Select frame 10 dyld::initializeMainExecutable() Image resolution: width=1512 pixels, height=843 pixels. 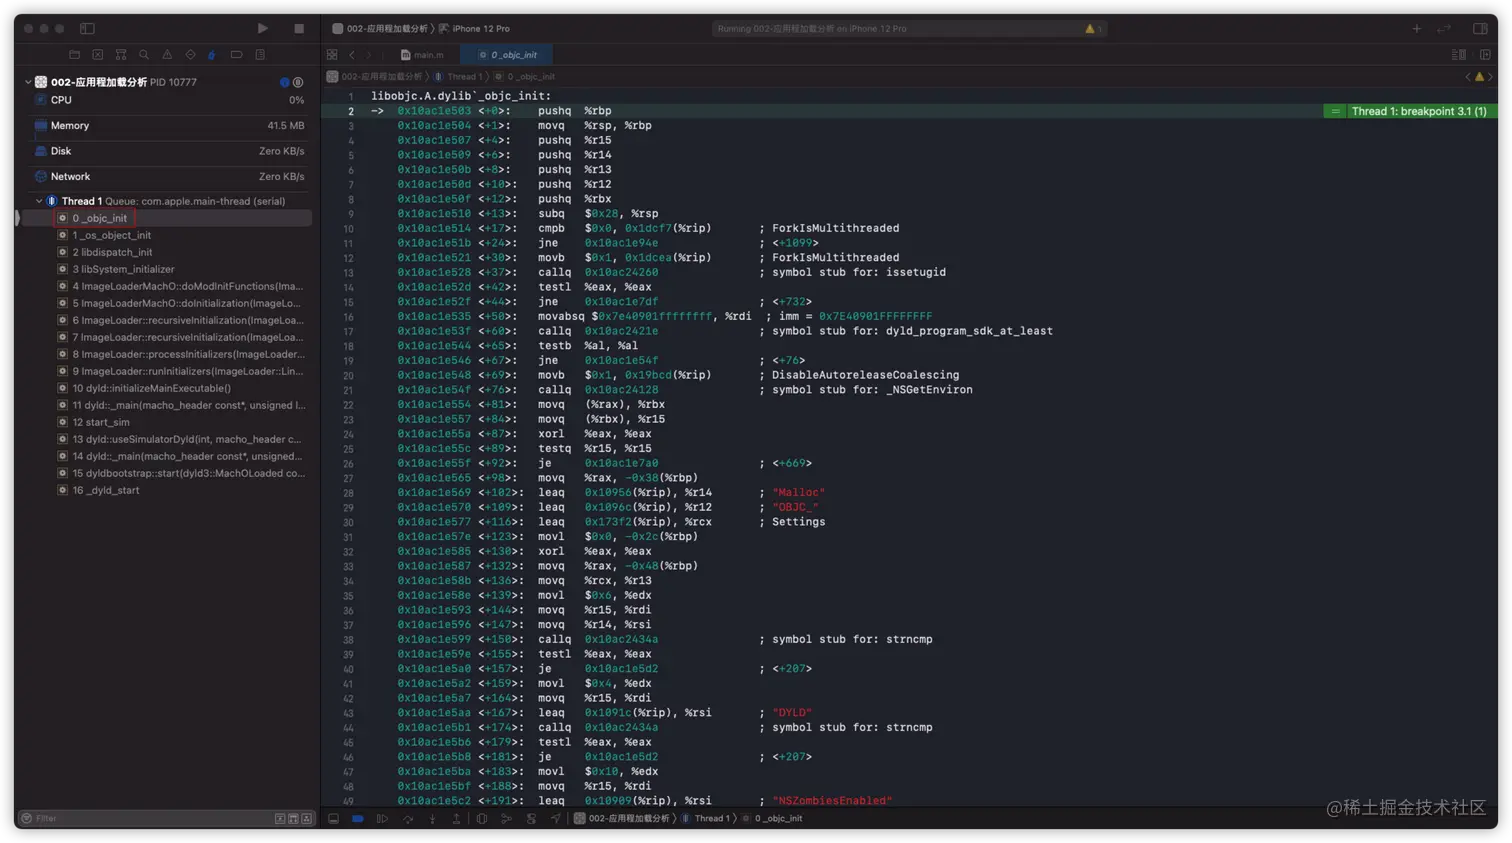tap(167, 388)
